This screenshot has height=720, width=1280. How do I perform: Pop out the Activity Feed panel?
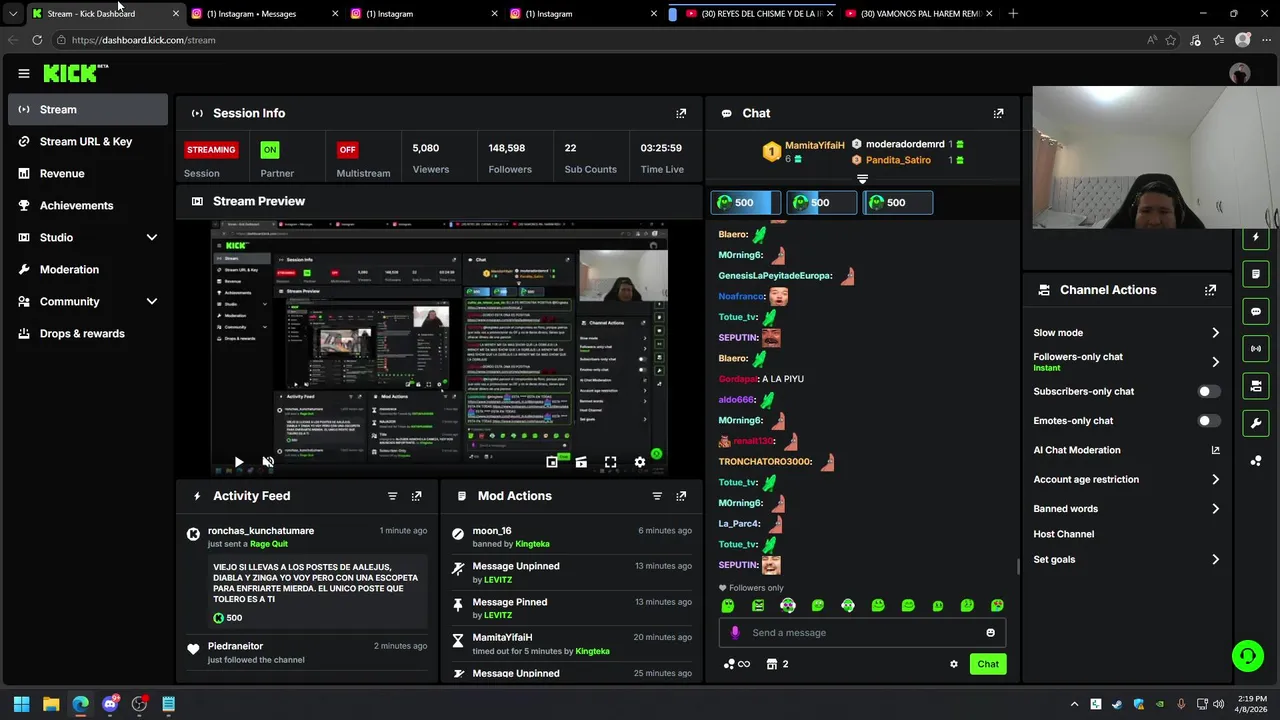click(x=417, y=496)
